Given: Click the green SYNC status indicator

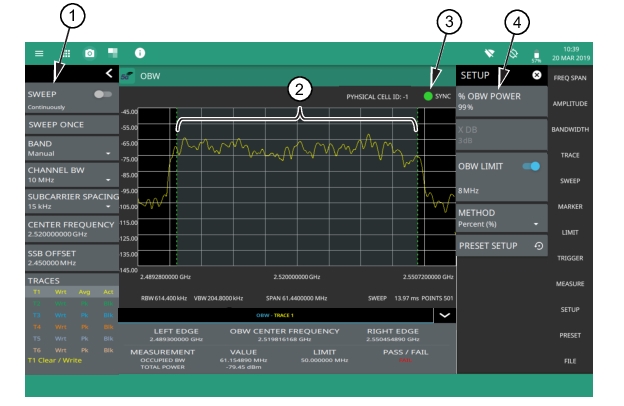Looking at the screenshot, I should coord(429,96).
